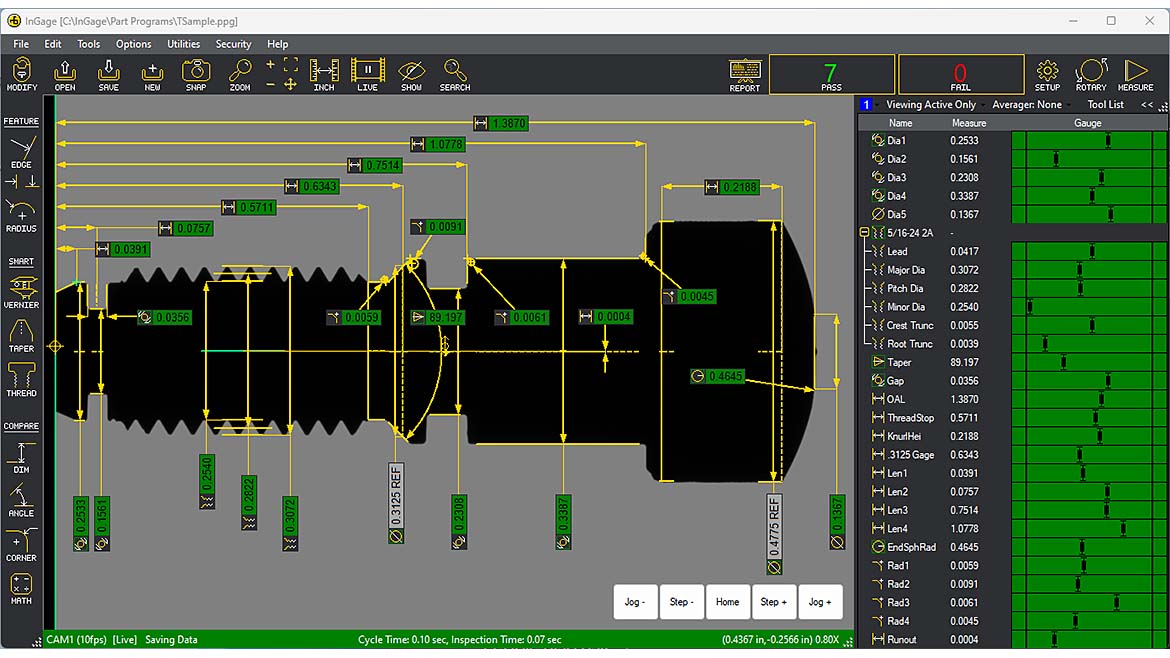Viewport: 1170px width, 658px height.
Task: Select the Radius feature tool
Action: click(x=21, y=216)
